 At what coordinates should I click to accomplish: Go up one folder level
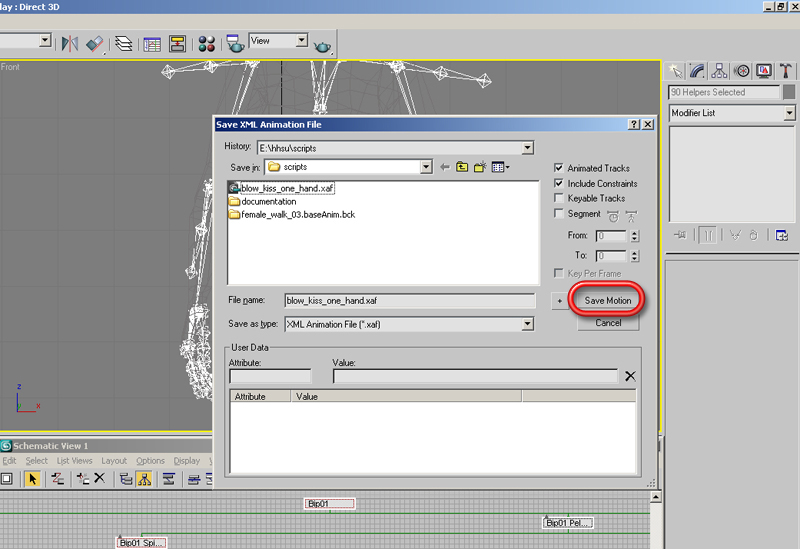click(x=462, y=167)
